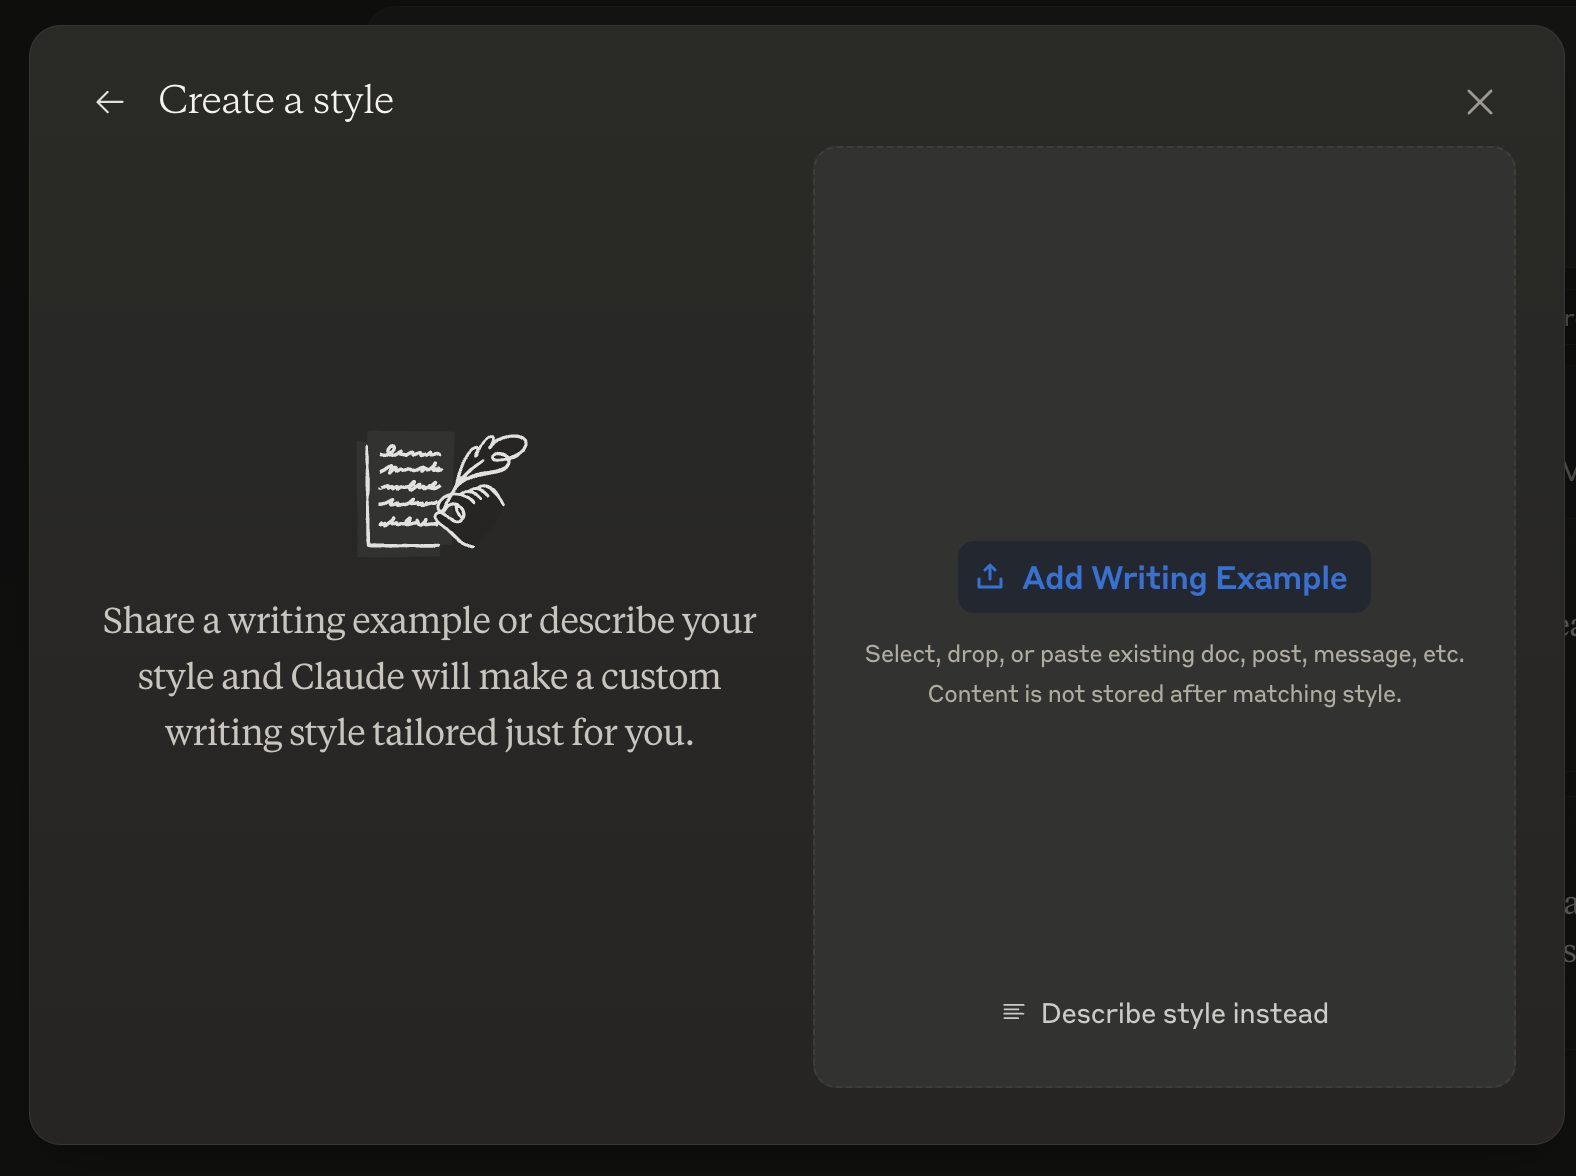Click the back arrow beside Create a style
The width and height of the screenshot is (1576, 1176).
(x=110, y=101)
